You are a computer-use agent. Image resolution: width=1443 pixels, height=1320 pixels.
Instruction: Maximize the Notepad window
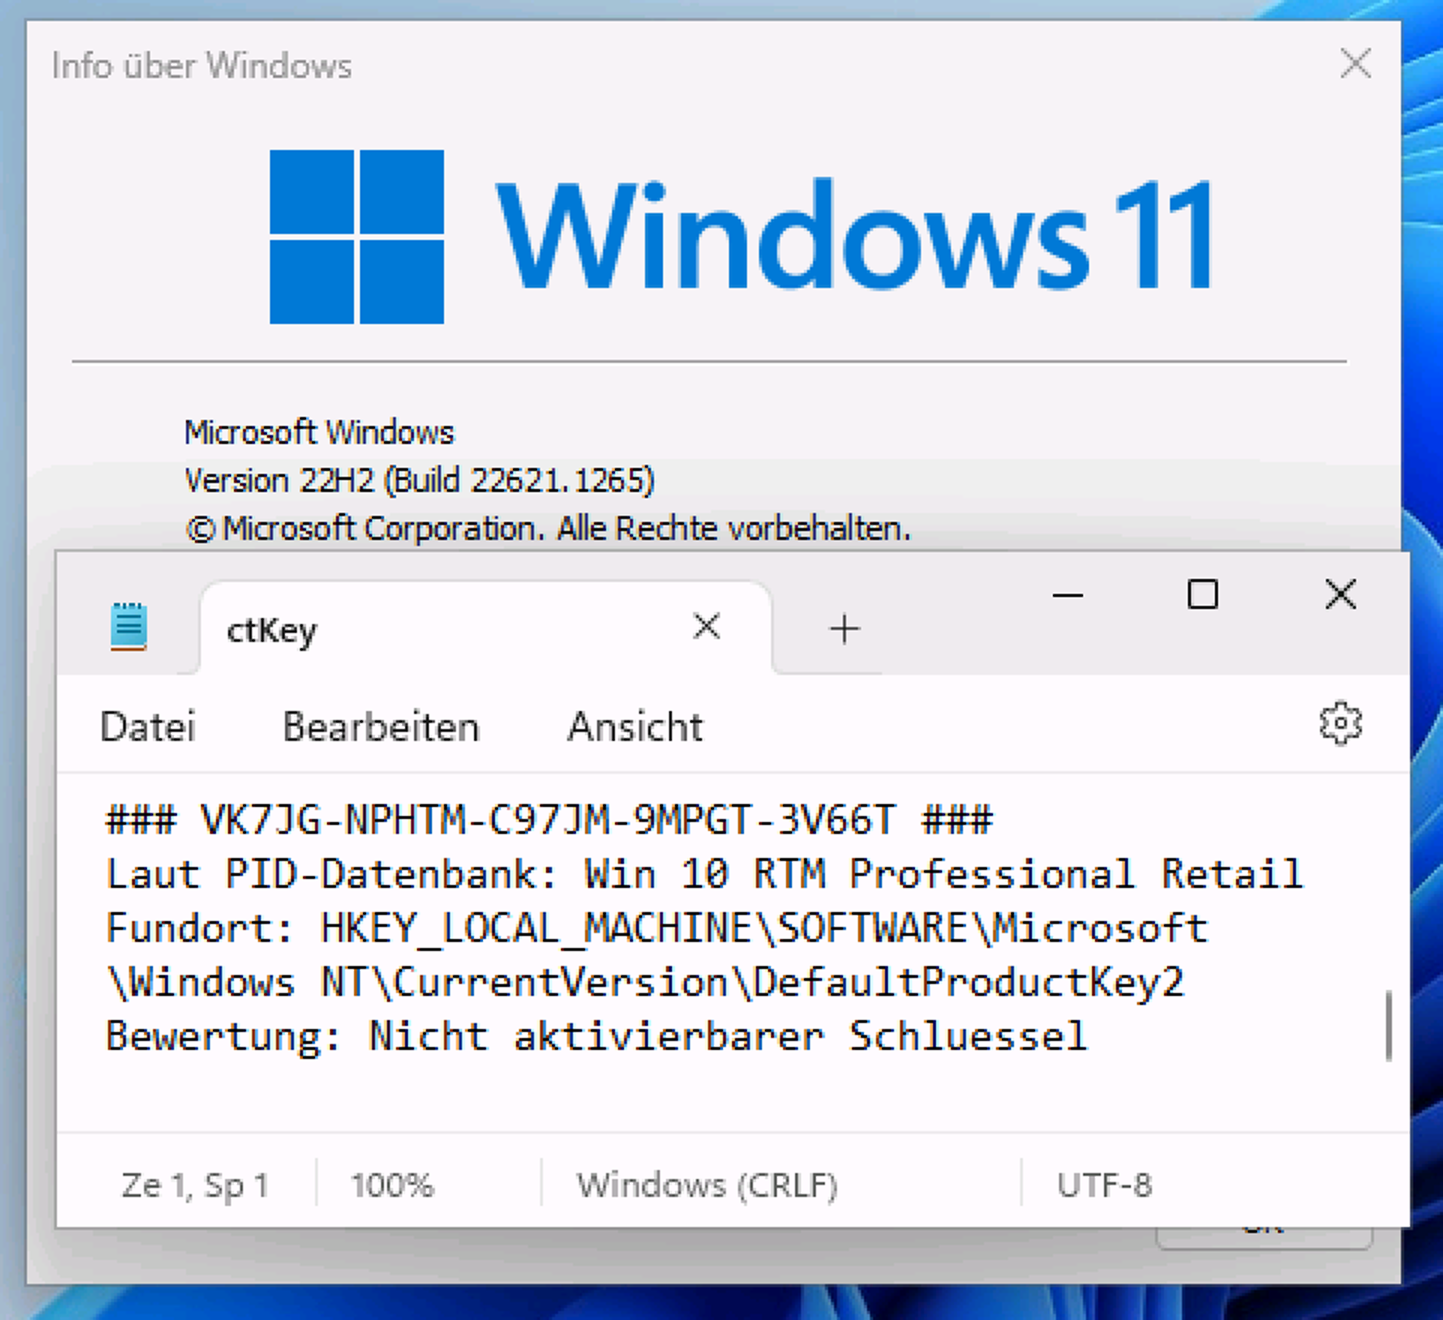tap(1202, 595)
